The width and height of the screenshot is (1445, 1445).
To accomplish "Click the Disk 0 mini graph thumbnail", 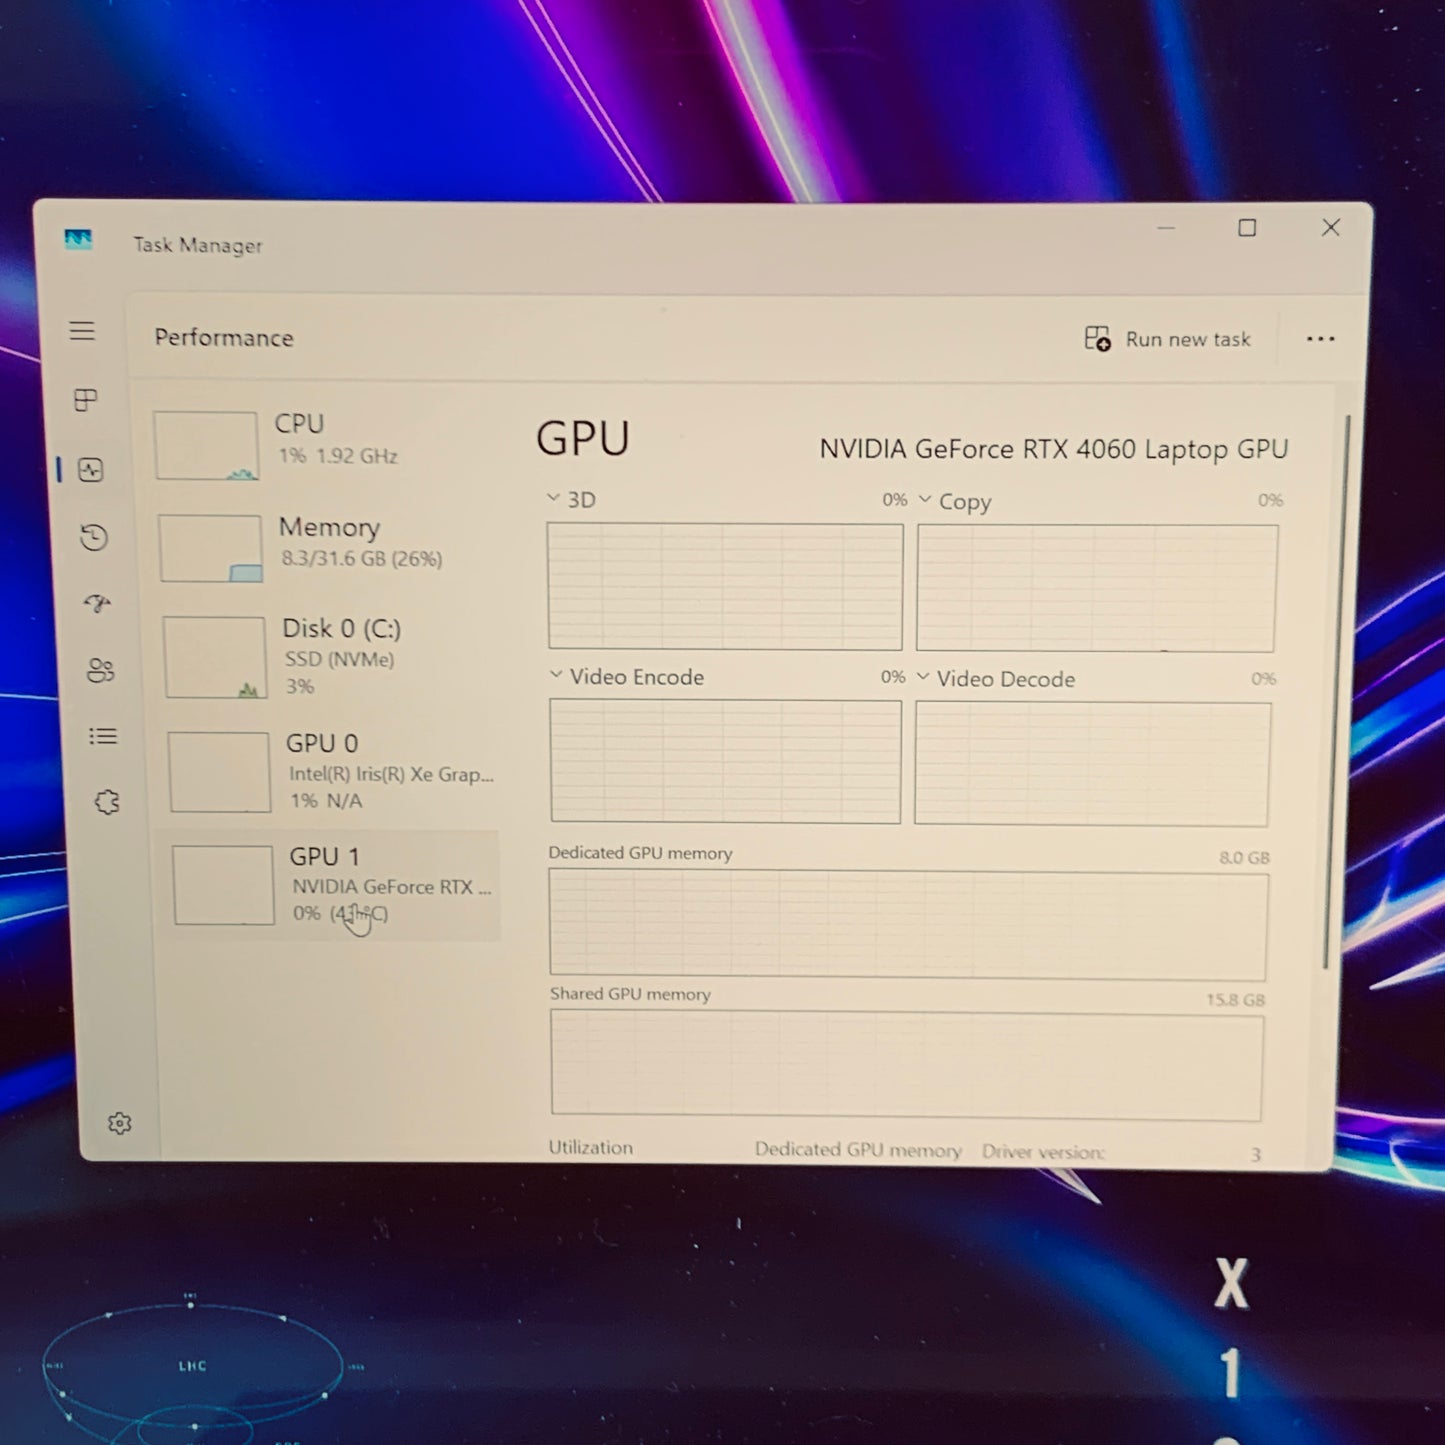I will [x=215, y=657].
